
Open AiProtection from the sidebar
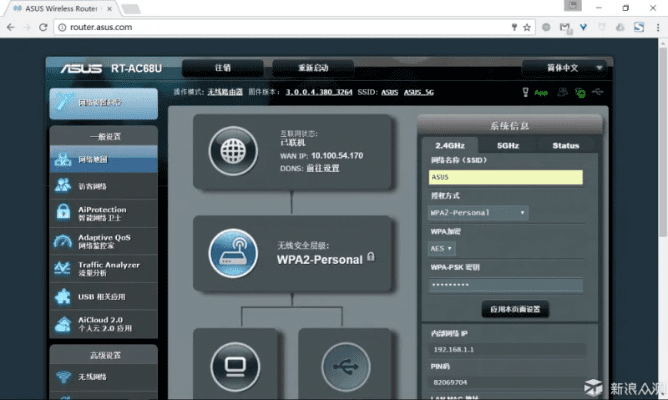(103, 214)
